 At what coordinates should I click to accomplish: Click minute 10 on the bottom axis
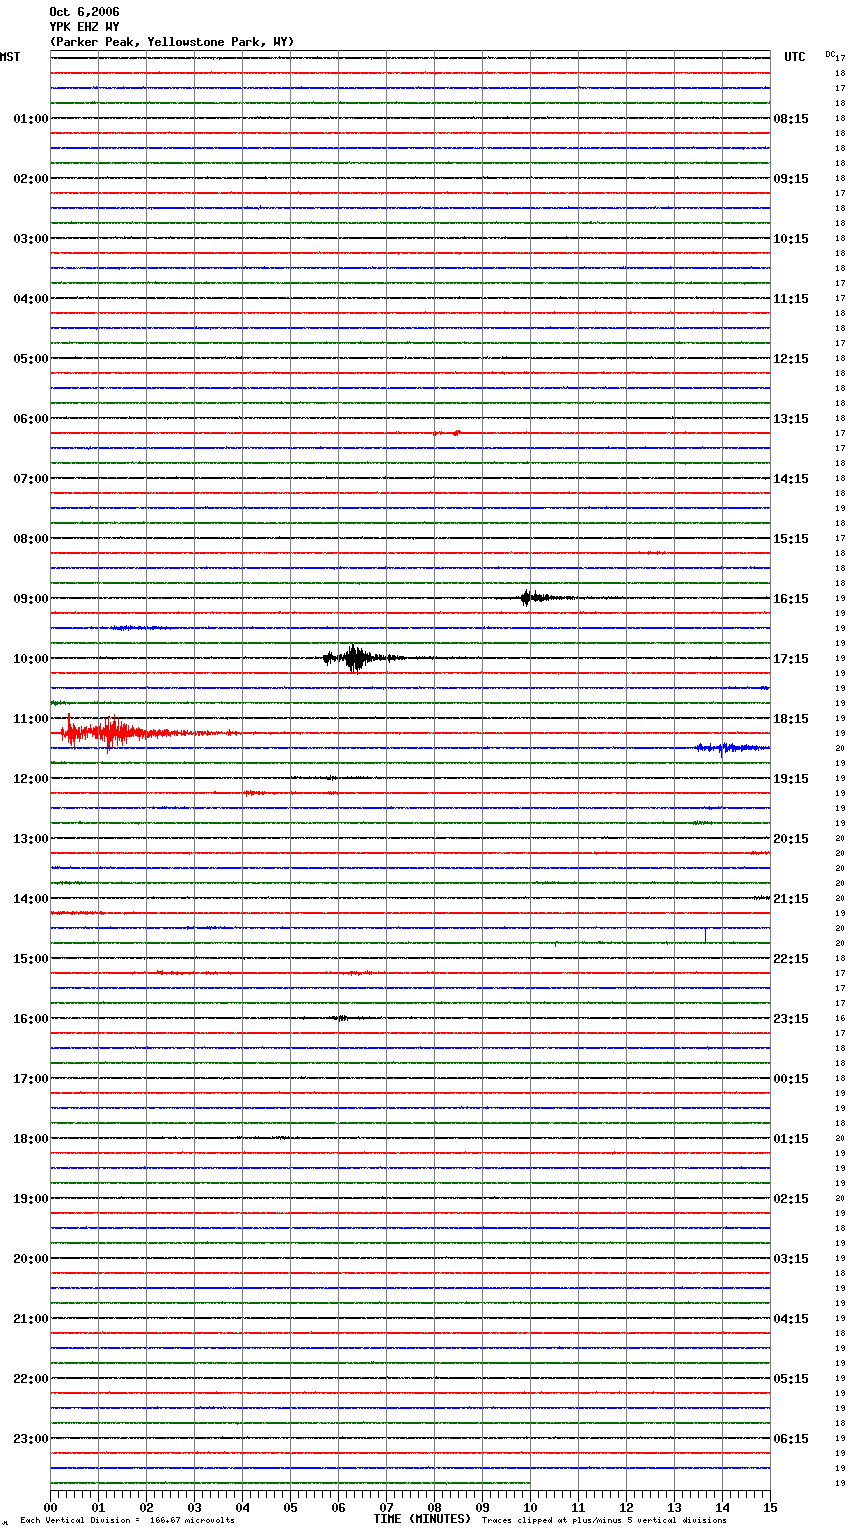[x=530, y=1507]
